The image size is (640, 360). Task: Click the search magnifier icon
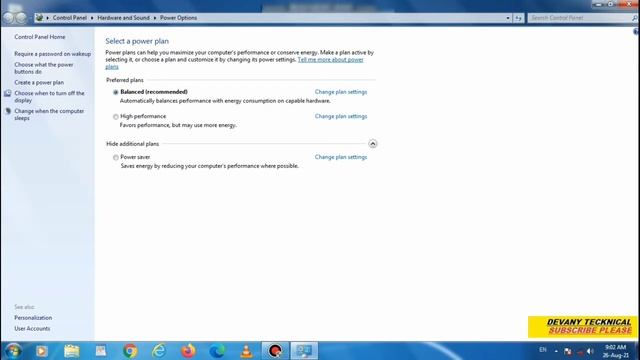(x=635, y=18)
